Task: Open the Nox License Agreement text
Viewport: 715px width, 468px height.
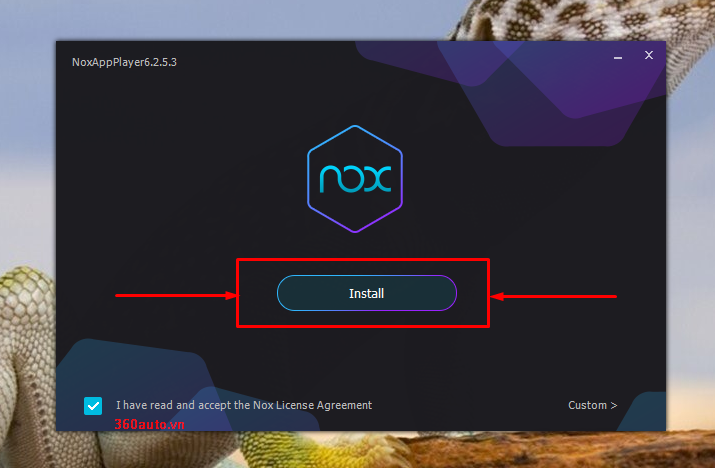Action: (312, 405)
